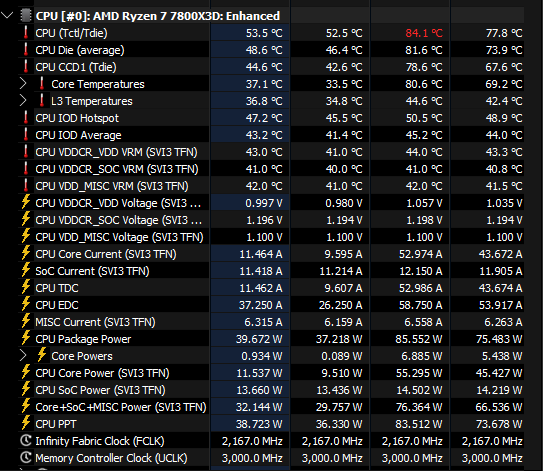Click the red 84.1 °C maximum value
Screen dimensions: 543x471
(424, 33)
